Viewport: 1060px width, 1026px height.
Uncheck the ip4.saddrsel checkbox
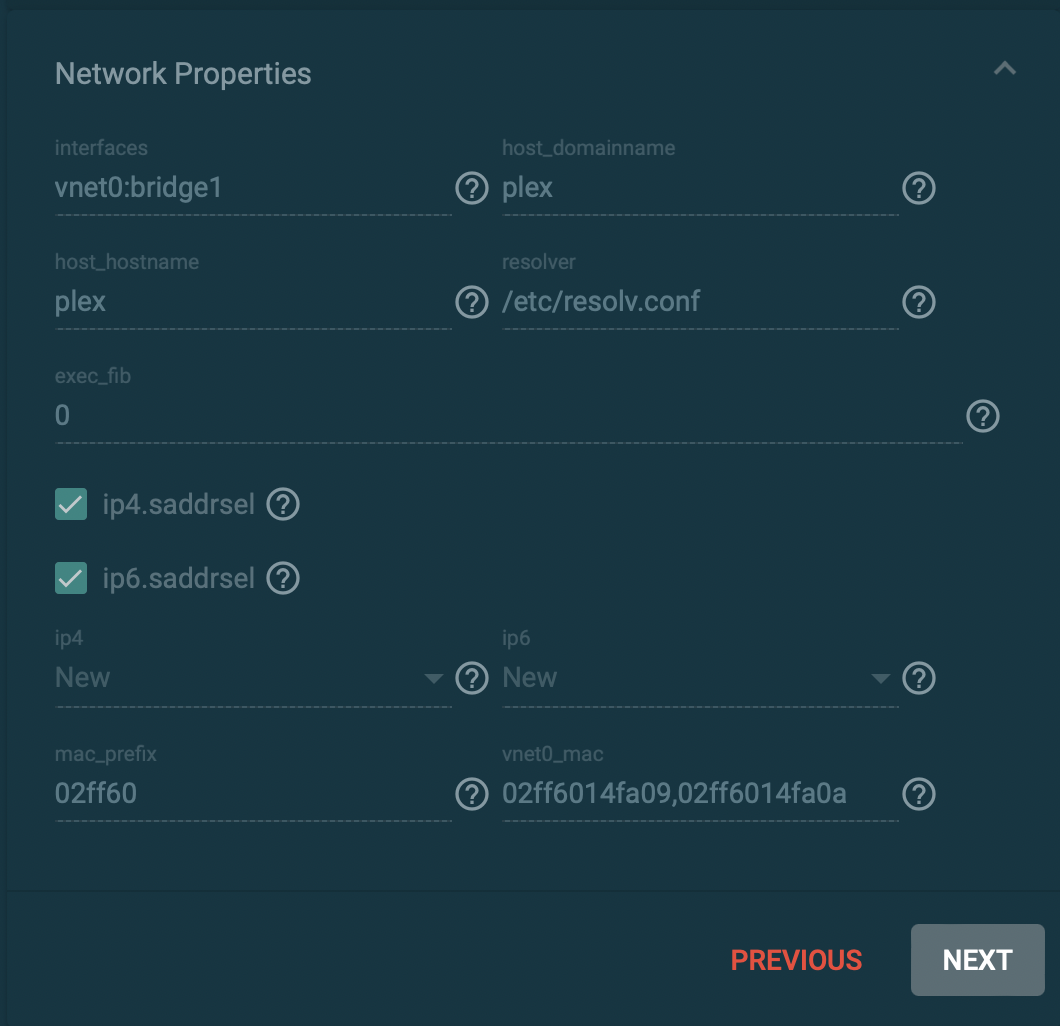click(x=71, y=504)
